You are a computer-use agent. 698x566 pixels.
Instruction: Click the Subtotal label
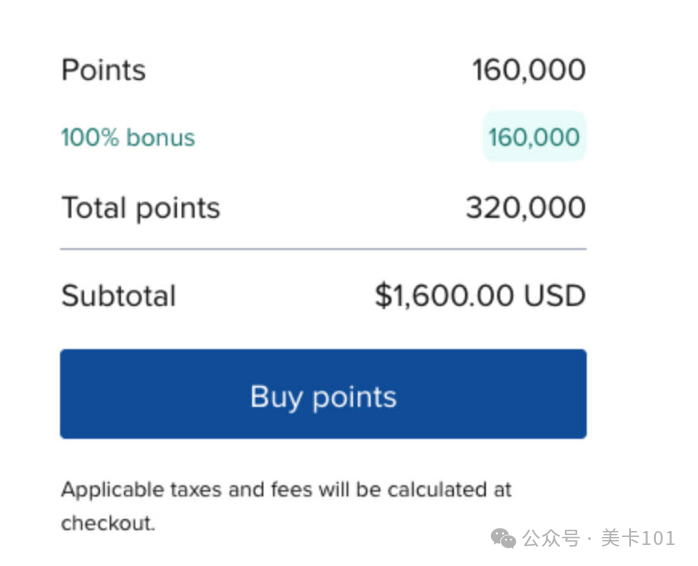point(118,296)
